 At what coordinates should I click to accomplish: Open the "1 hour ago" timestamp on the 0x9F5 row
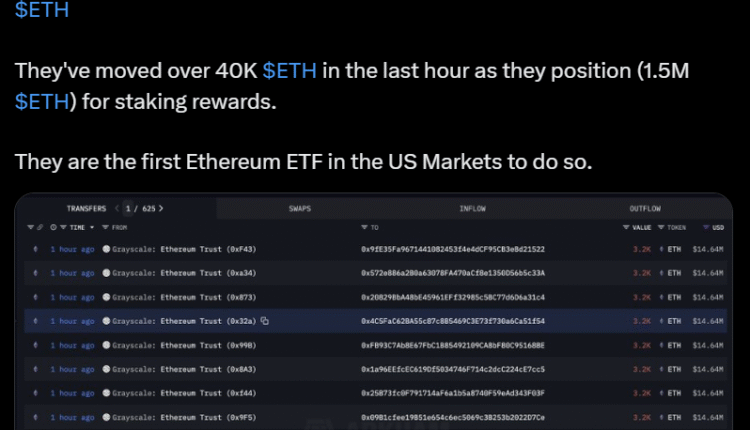point(72,417)
